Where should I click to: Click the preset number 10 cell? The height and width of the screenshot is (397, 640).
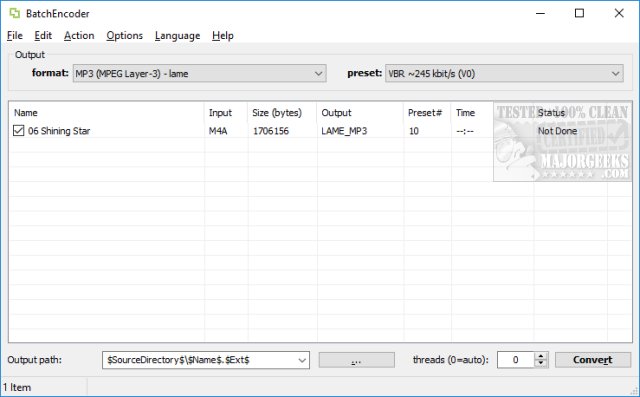click(x=413, y=131)
